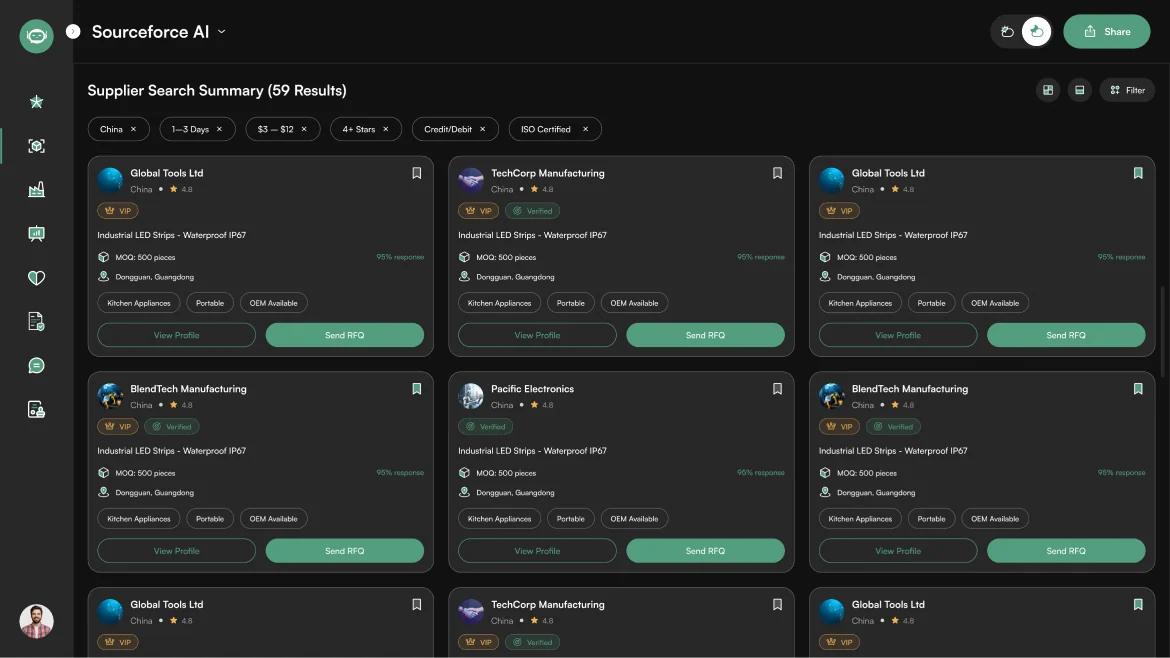This screenshot has width=1170, height=658.
Task: Remove the ISO Certified filter chip
Action: tap(586, 129)
